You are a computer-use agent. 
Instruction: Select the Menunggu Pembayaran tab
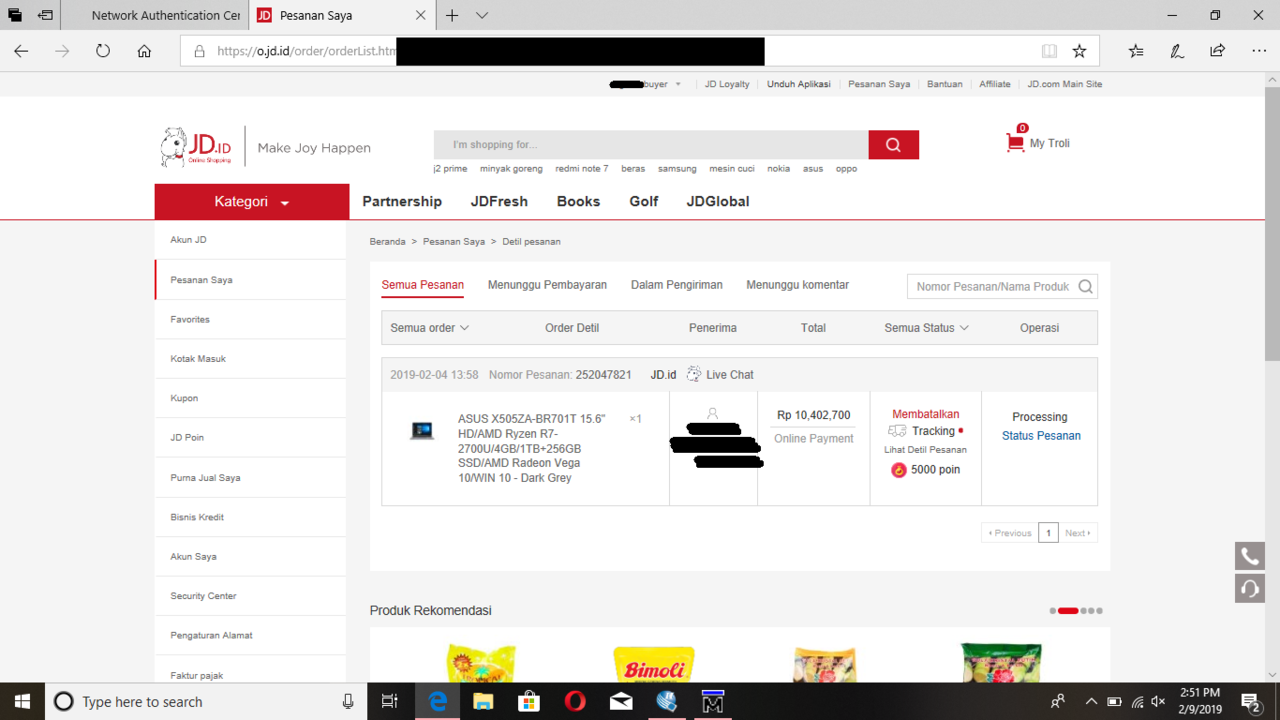(x=547, y=285)
